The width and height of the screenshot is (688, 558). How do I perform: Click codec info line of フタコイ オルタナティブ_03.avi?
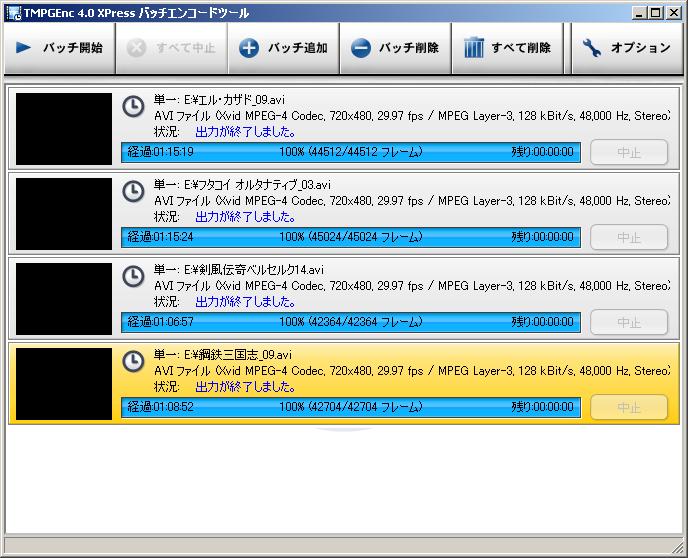(x=412, y=201)
